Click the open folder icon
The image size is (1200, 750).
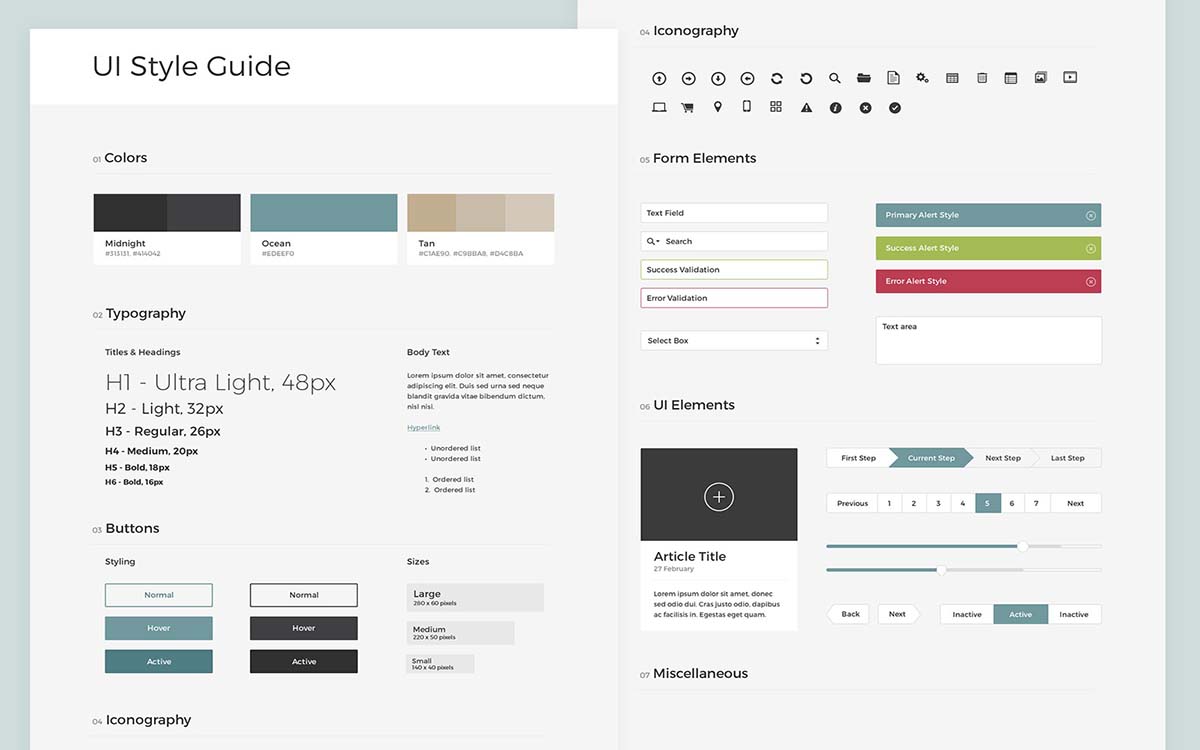[864, 78]
